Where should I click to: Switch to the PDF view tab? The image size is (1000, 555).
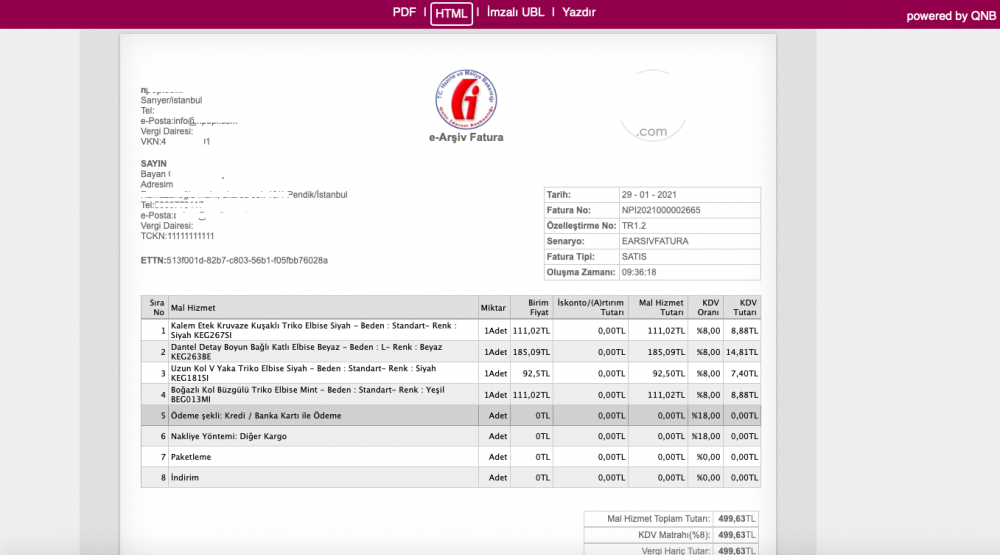tap(404, 12)
